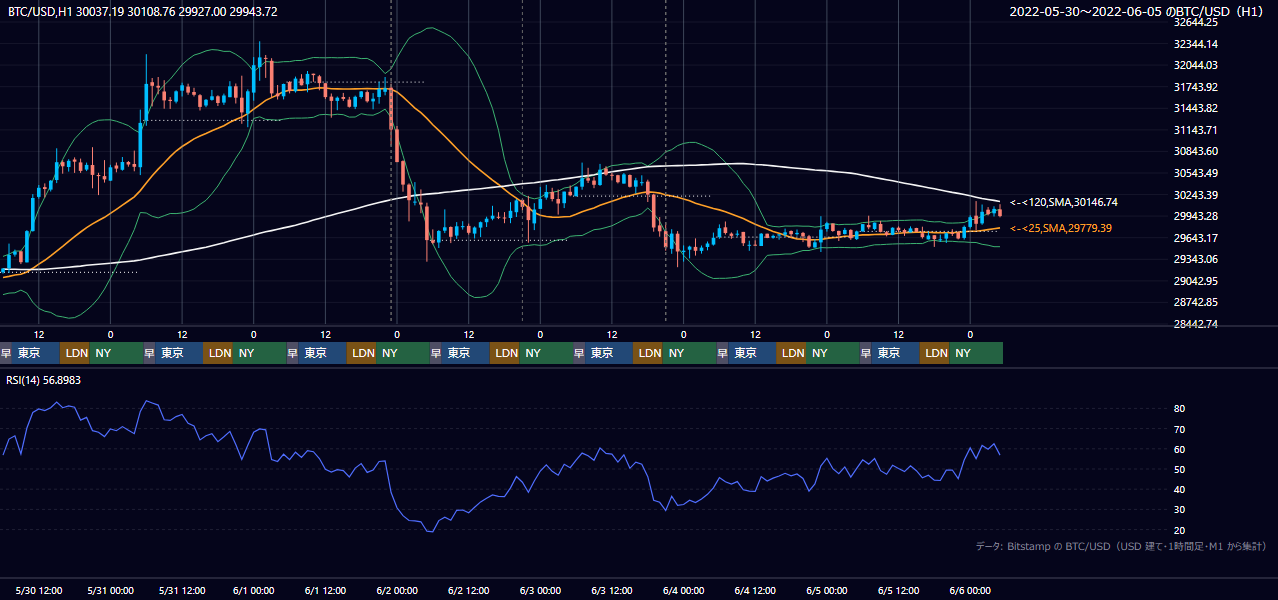Click the 6/1 00:00 time axis label

tap(254, 590)
